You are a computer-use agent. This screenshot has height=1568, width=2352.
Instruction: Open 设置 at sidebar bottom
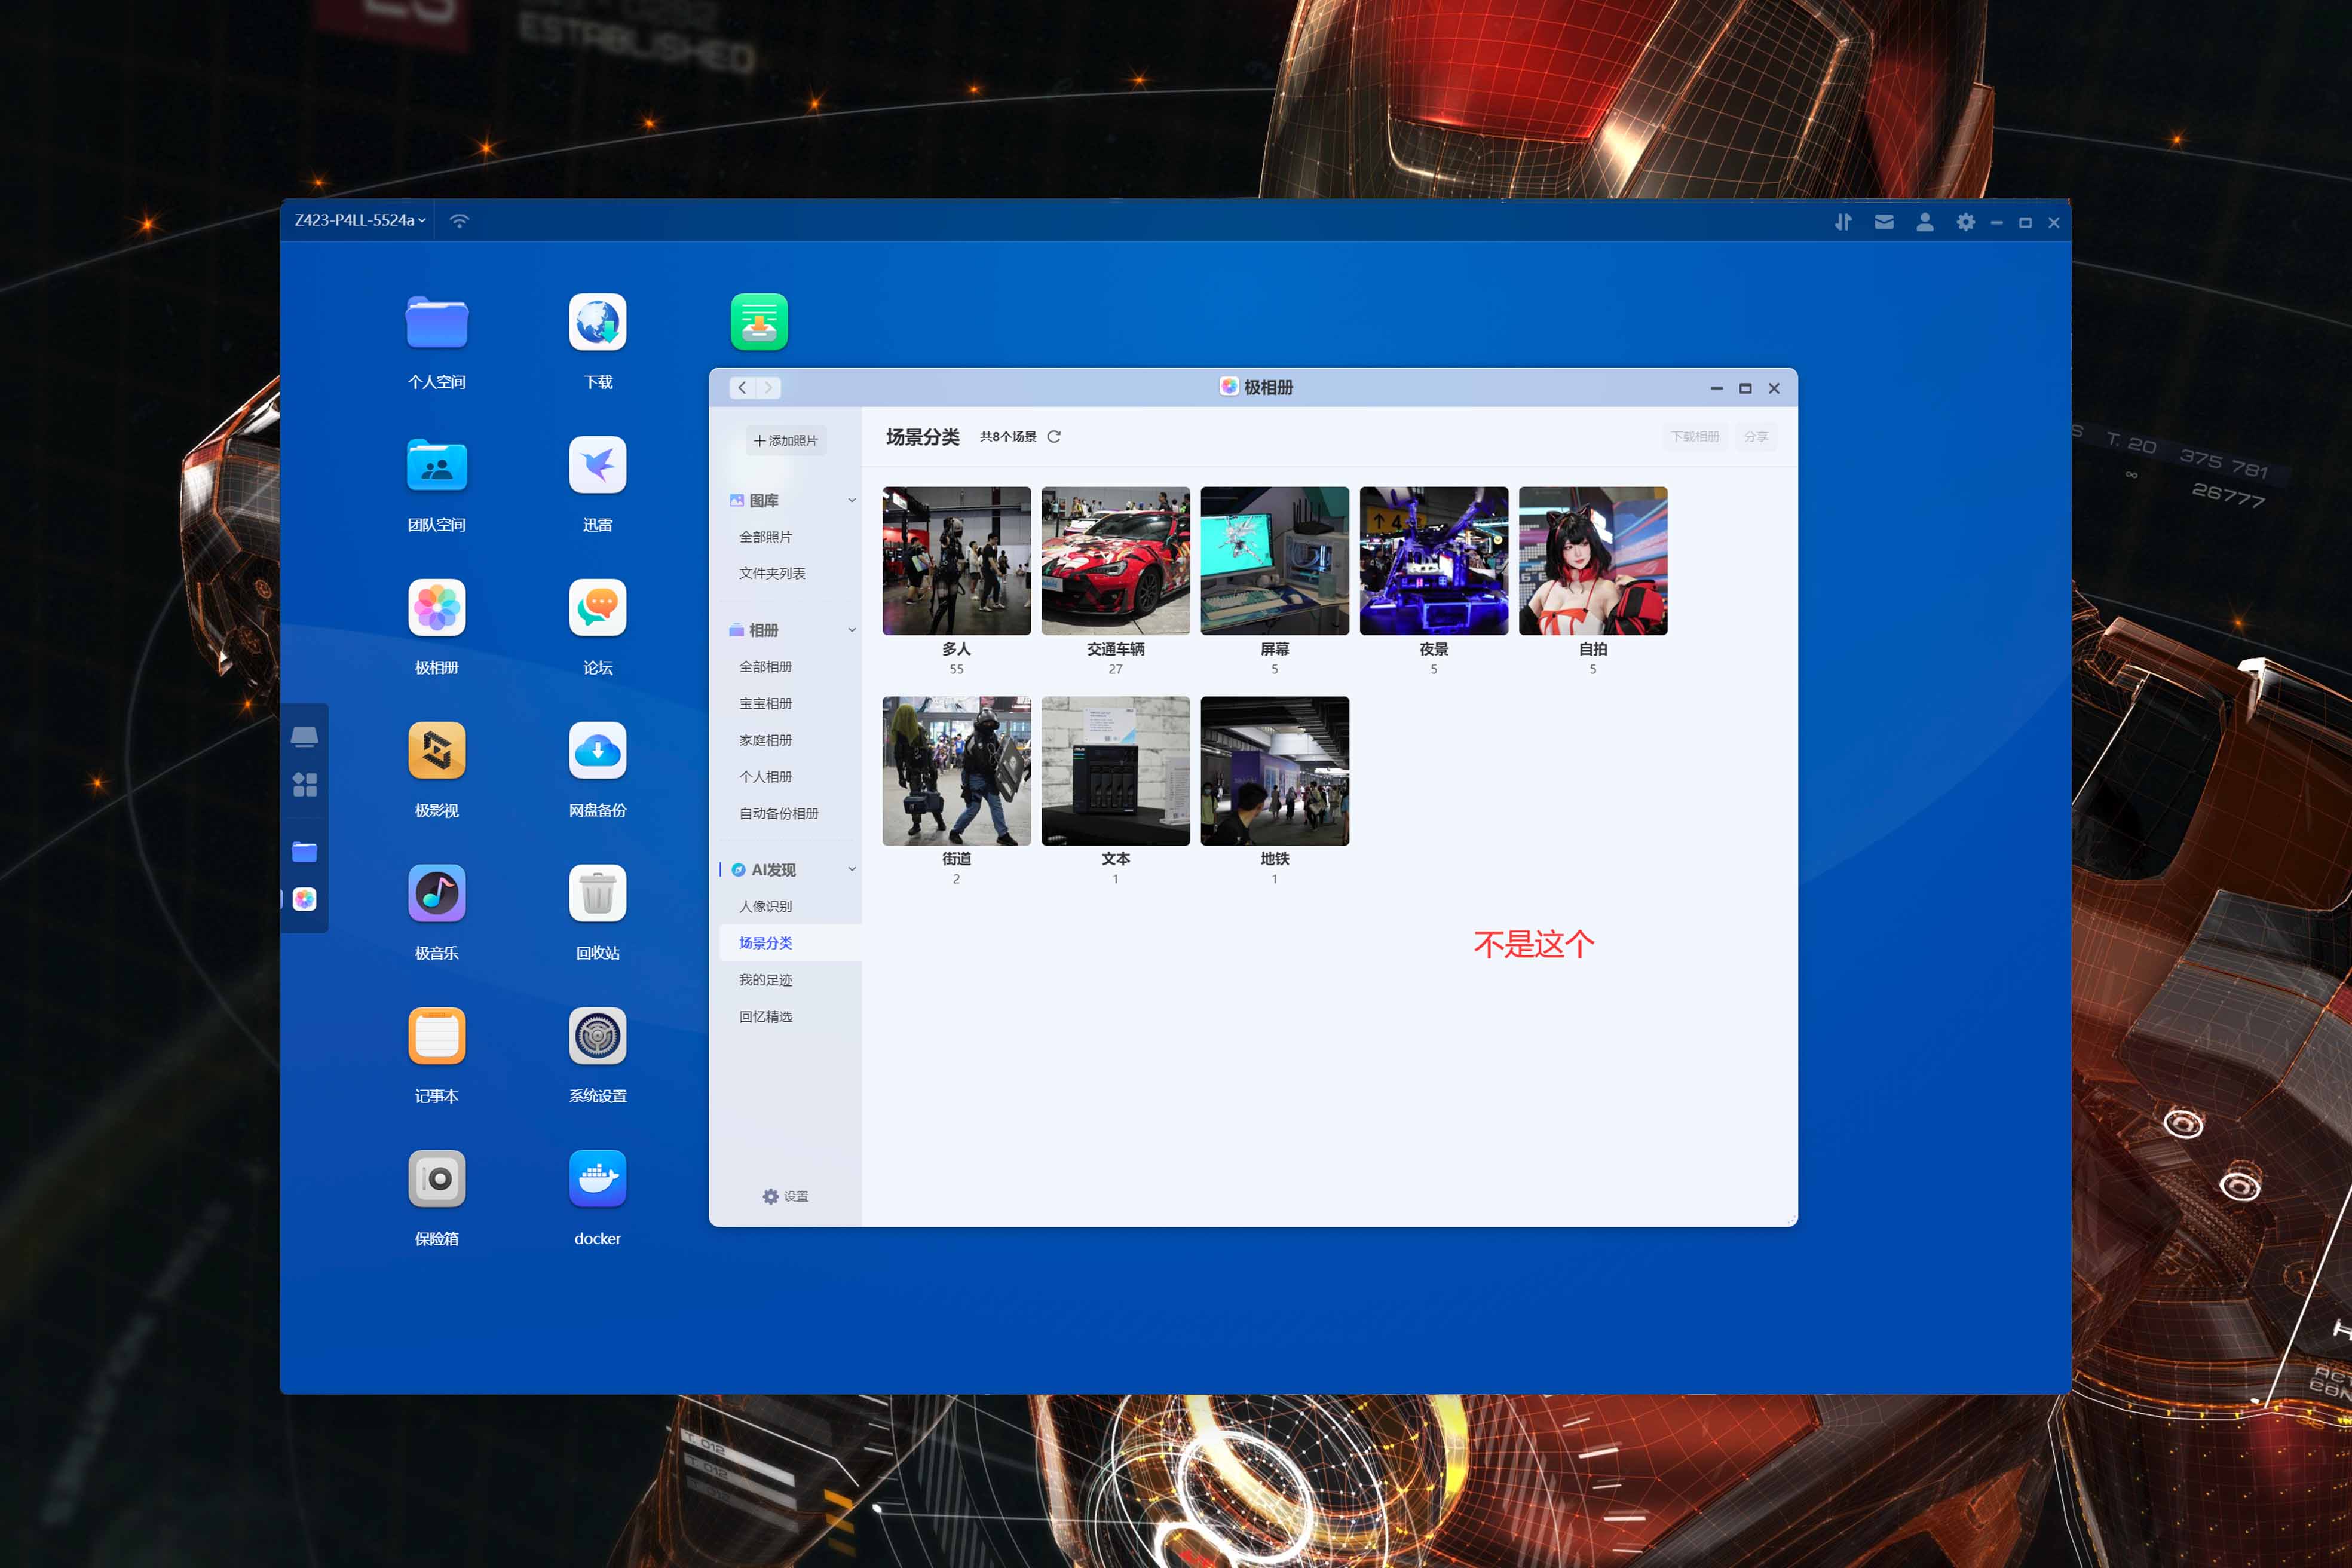coord(786,1197)
